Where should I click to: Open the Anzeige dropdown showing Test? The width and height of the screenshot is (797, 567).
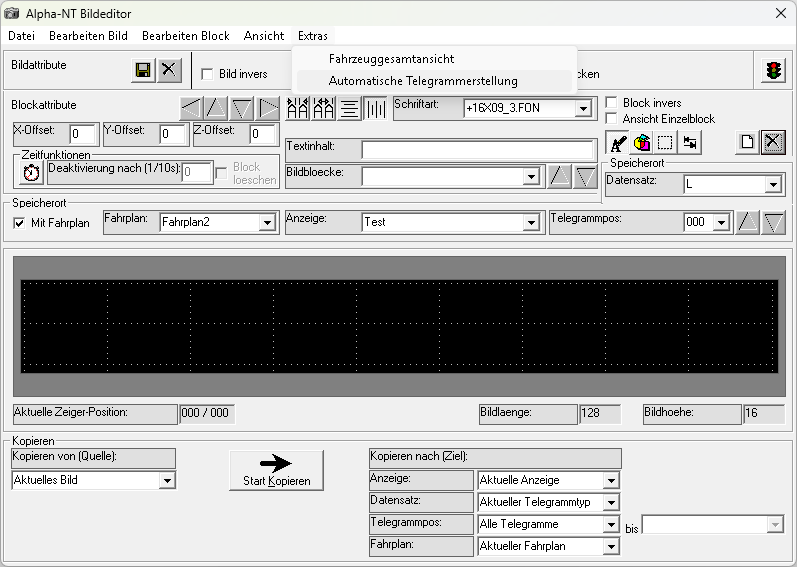coord(531,223)
